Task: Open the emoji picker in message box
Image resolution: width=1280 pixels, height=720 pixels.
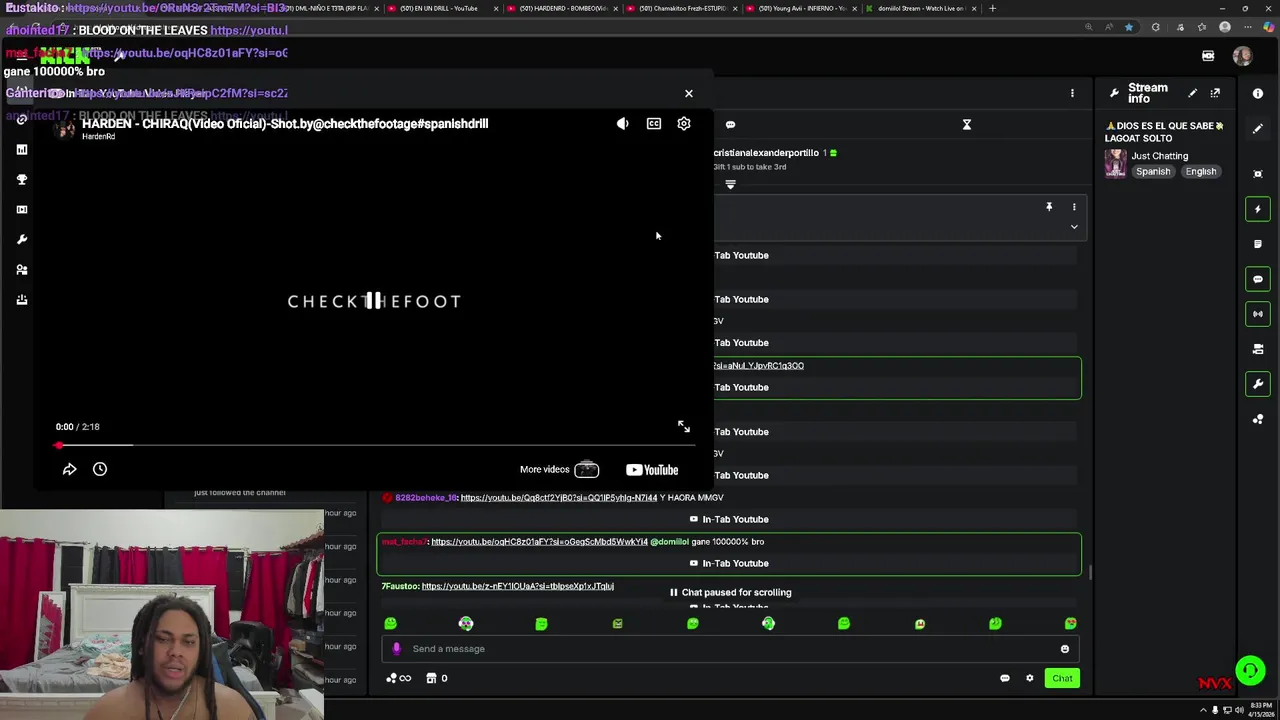Action: coord(1065,649)
